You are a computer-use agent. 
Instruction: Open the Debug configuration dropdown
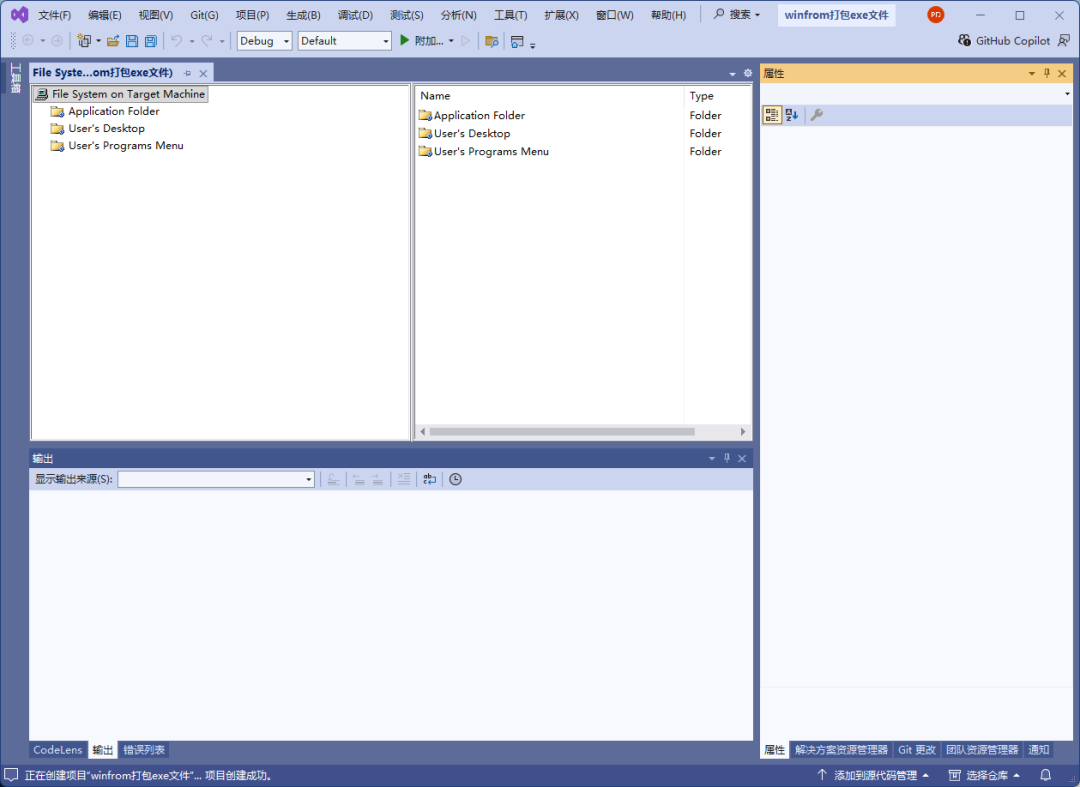tap(264, 41)
